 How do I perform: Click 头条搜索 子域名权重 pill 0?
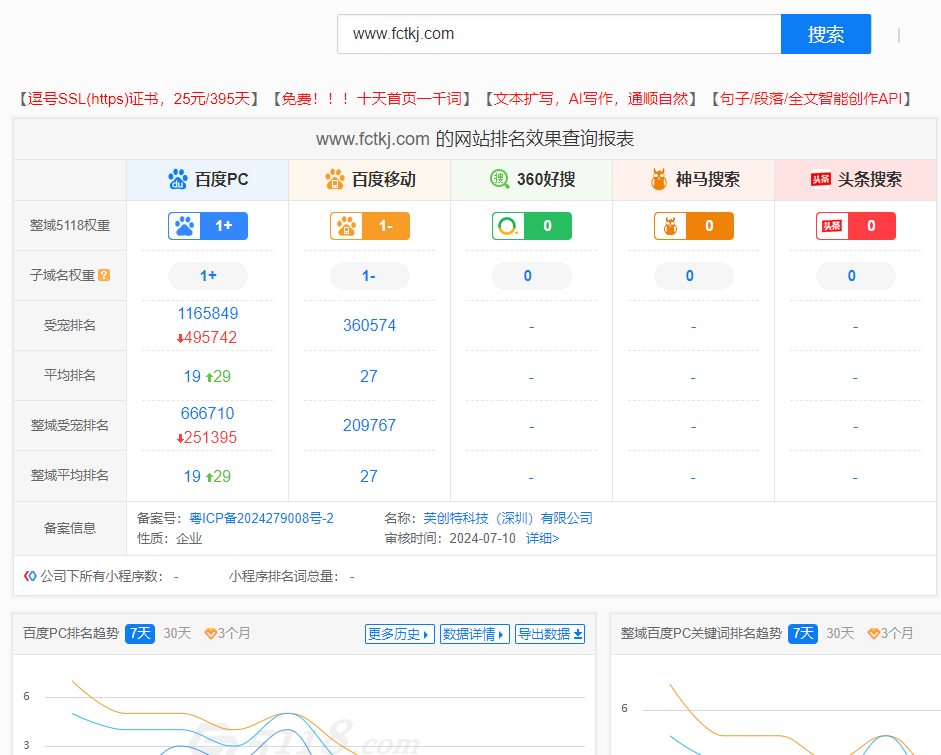[x=856, y=276]
